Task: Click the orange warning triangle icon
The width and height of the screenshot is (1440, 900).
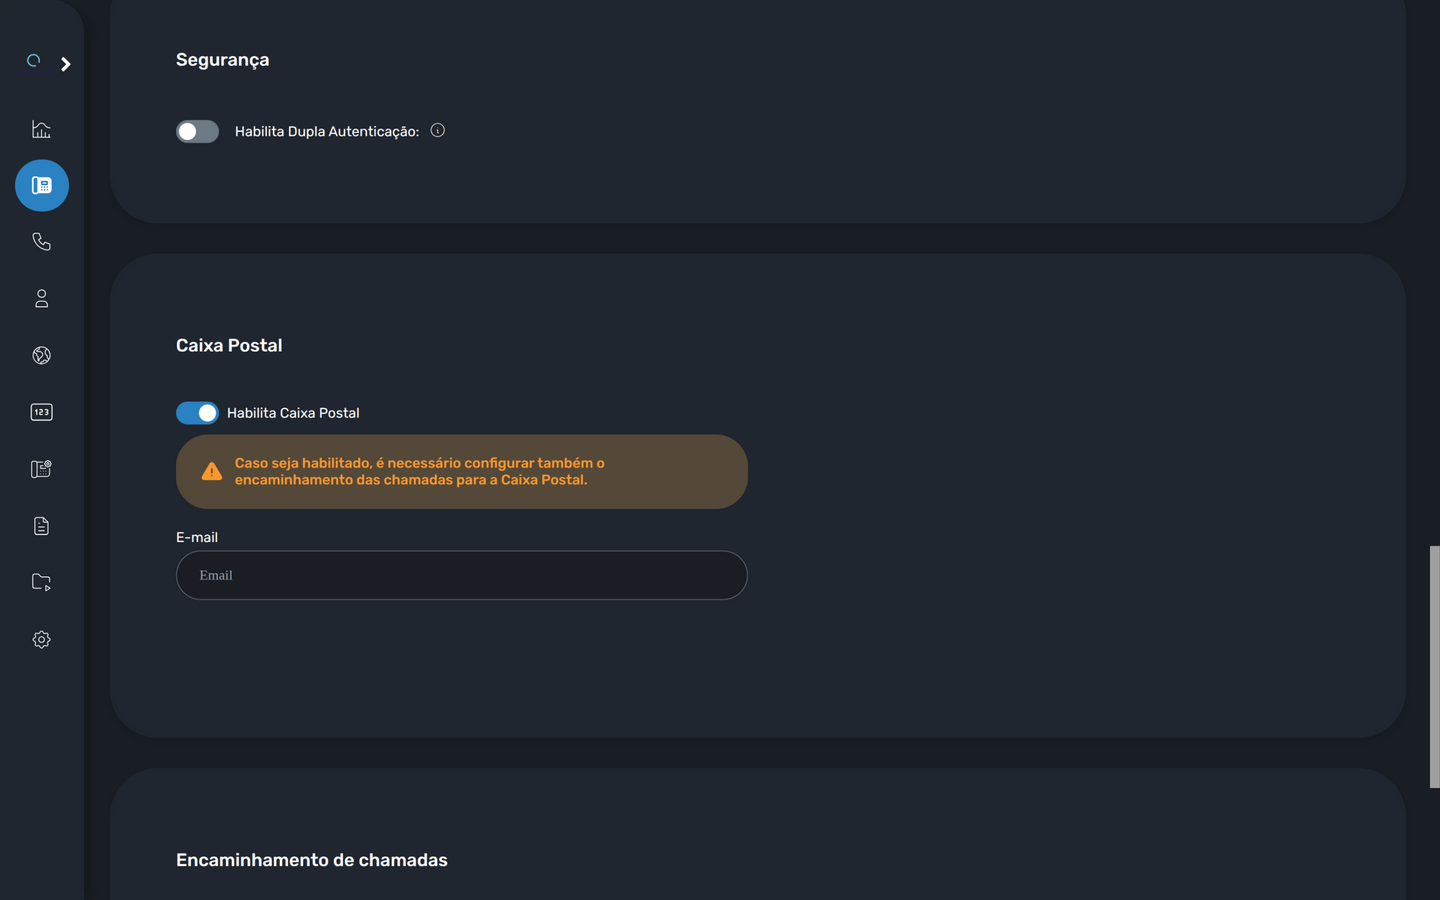Action: pos(211,471)
